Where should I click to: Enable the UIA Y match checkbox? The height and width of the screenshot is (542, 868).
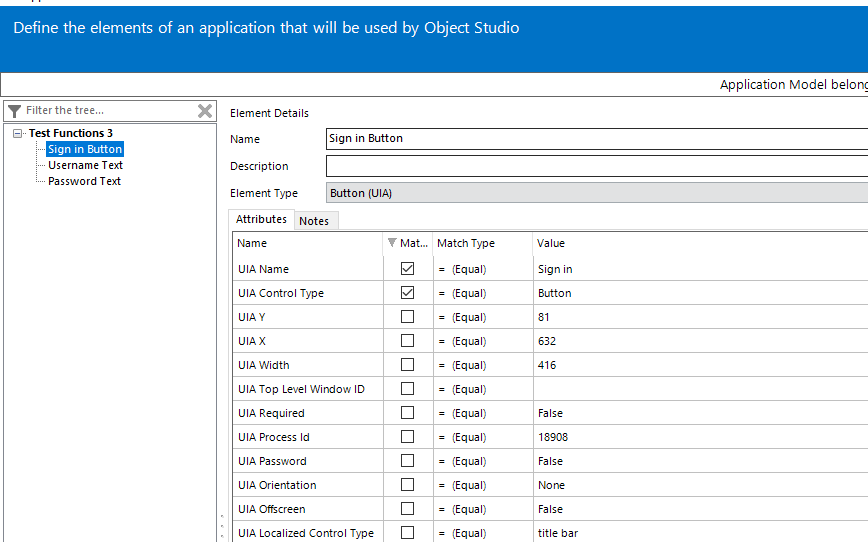(407, 317)
